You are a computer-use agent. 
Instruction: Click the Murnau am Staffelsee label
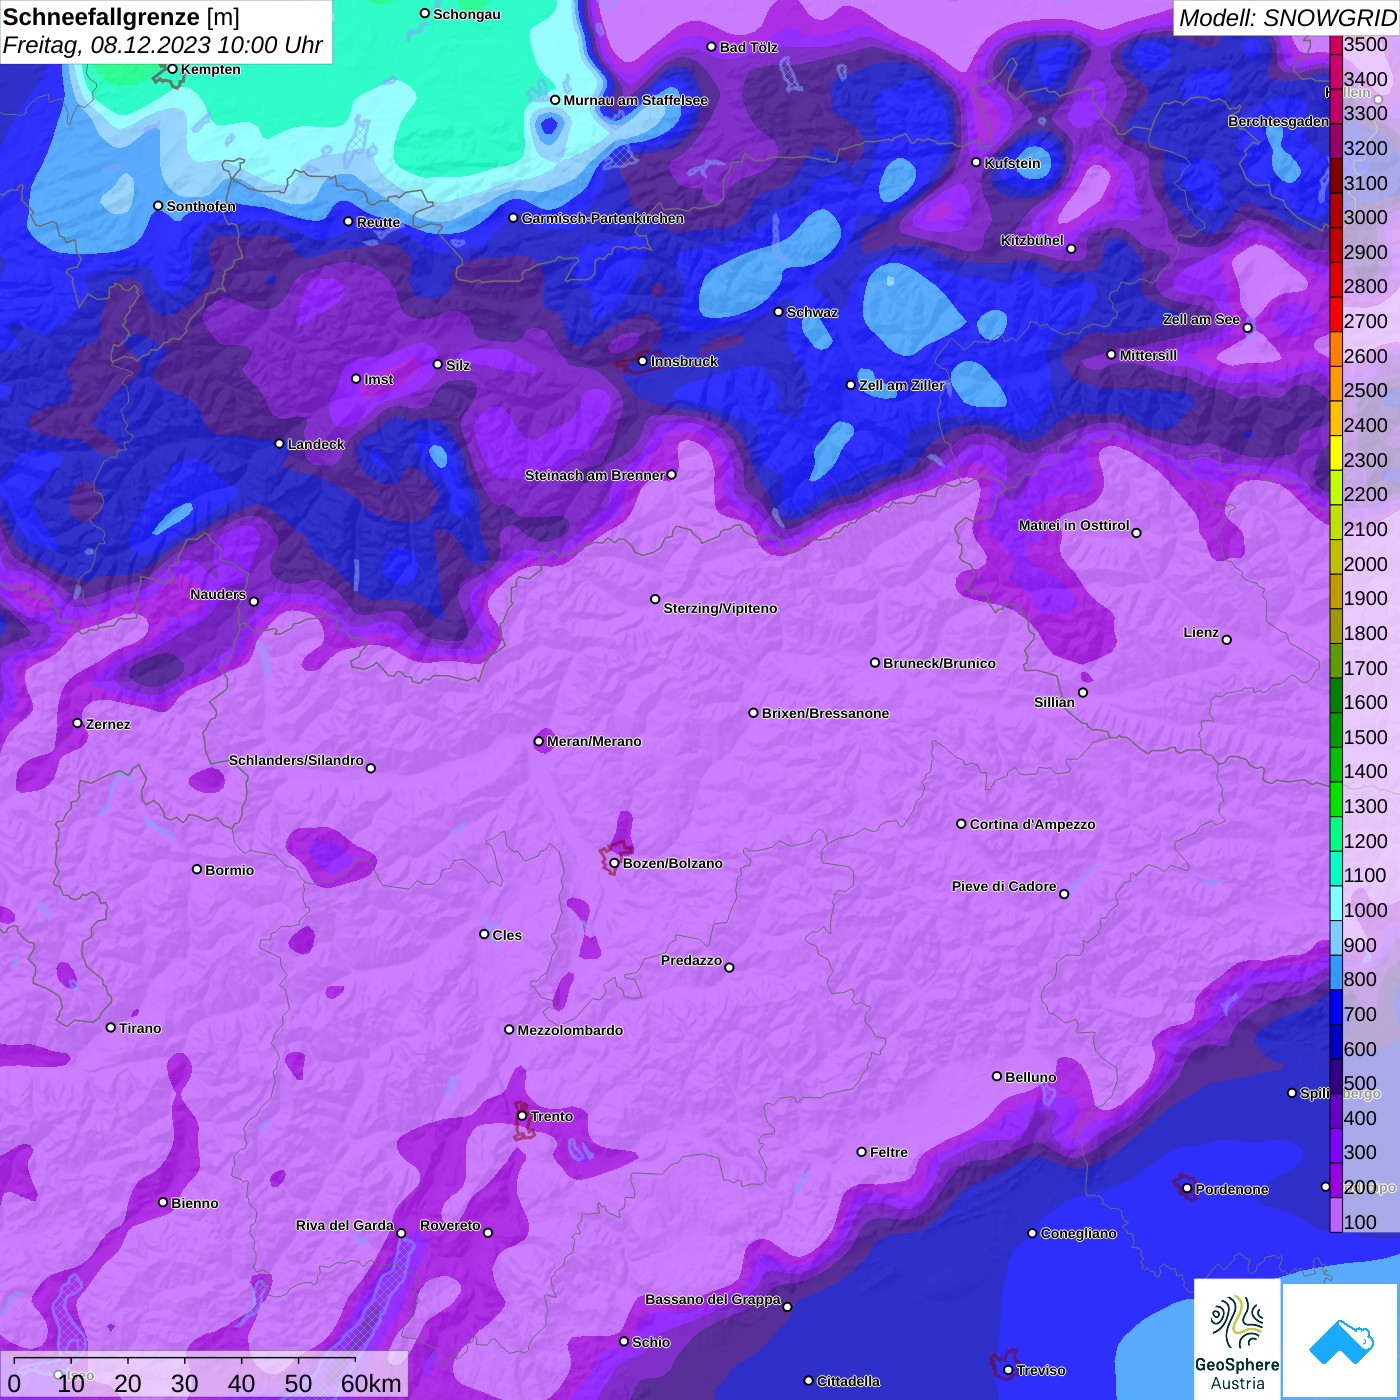(635, 100)
